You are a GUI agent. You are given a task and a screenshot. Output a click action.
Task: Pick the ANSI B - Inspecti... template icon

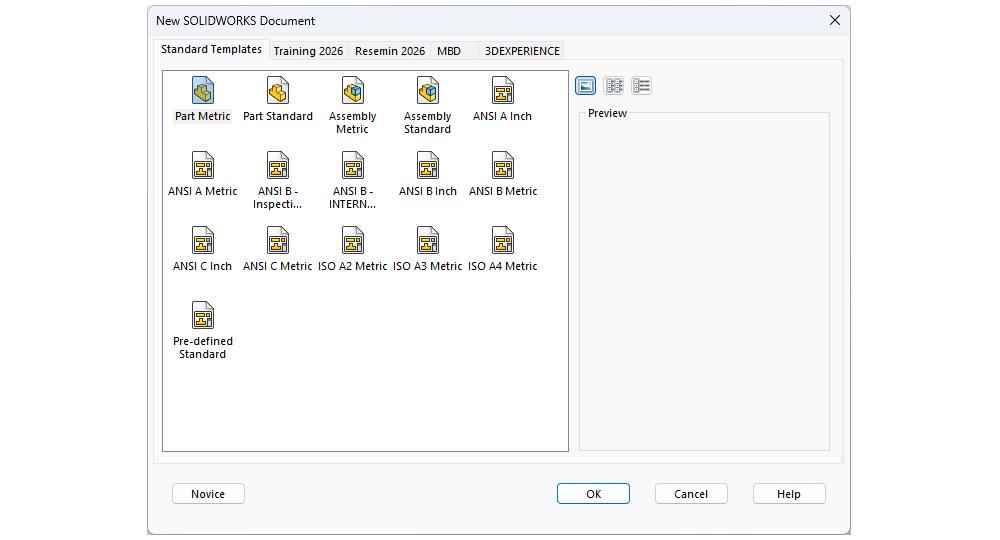pos(278,166)
